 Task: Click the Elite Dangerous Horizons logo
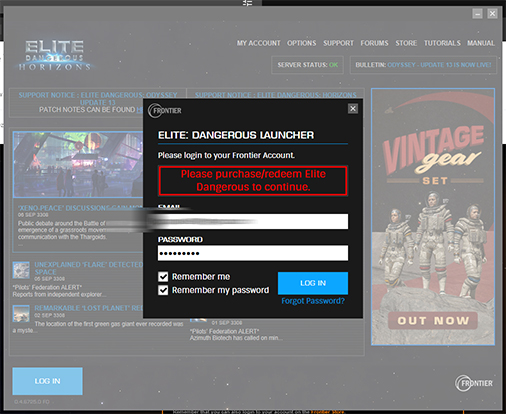pyautogui.click(x=54, y=55)
